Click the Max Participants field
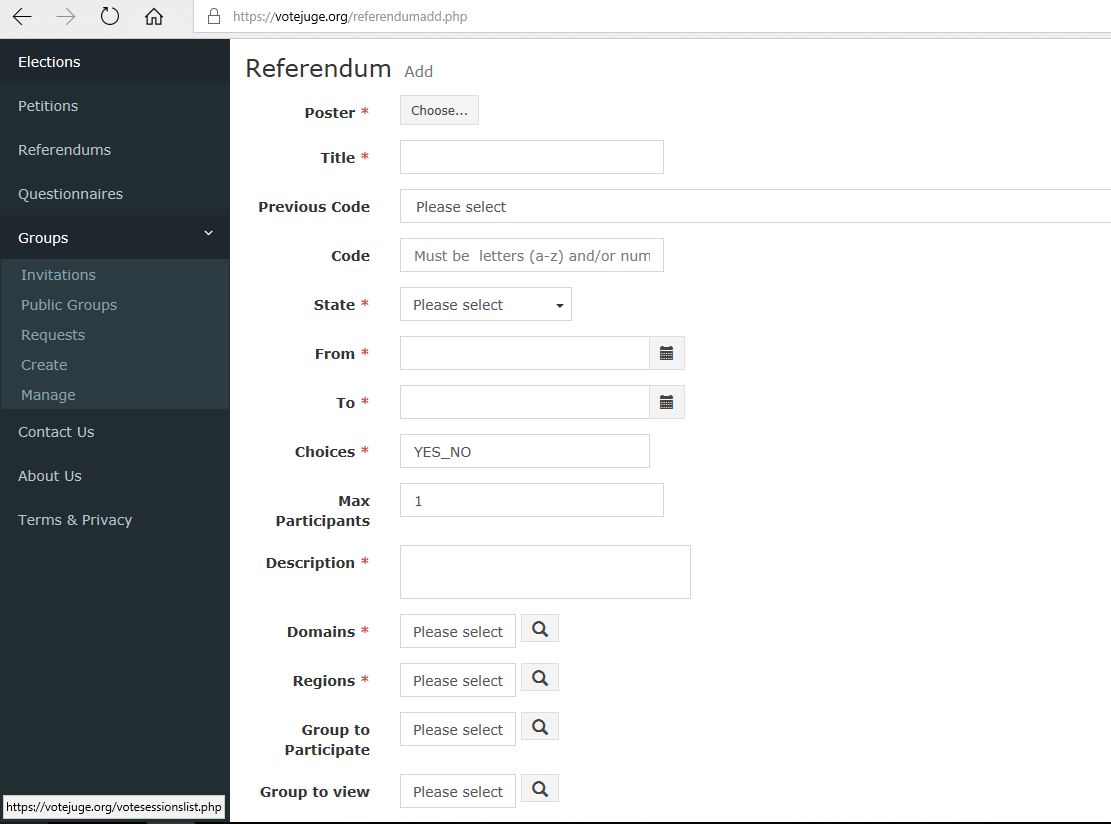Image resolution: width=1111 pixels, height=824 pixels. (531, 500)
